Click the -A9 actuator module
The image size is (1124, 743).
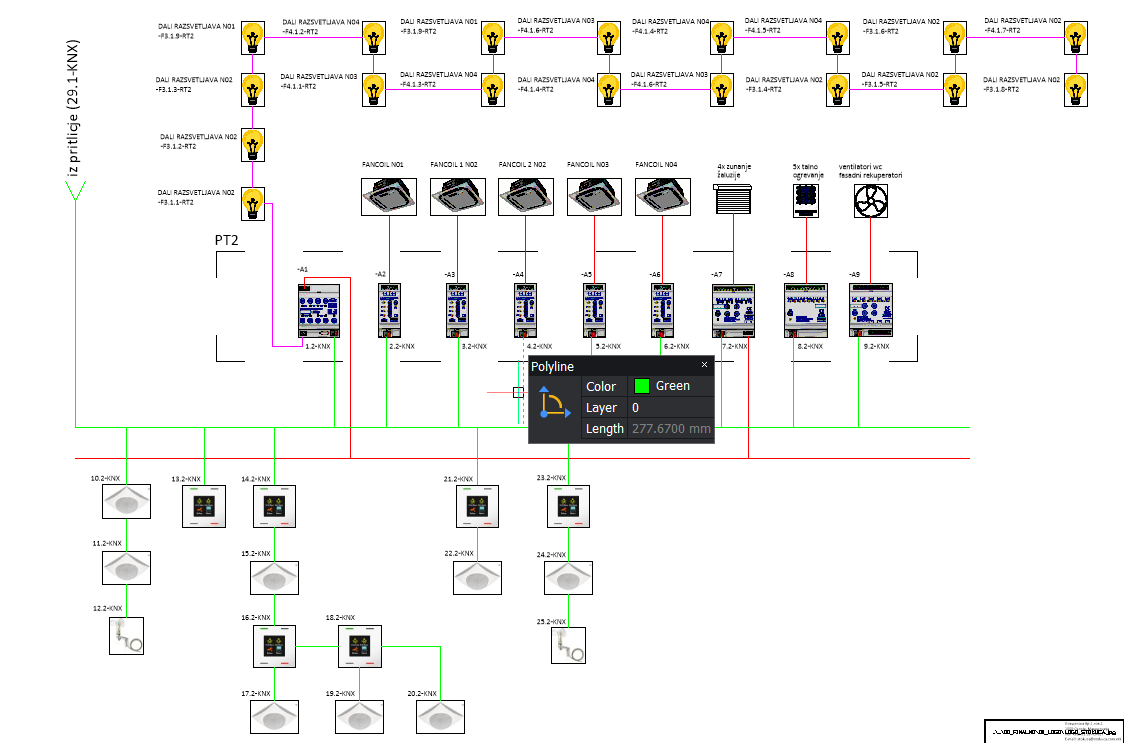point(870,310)
